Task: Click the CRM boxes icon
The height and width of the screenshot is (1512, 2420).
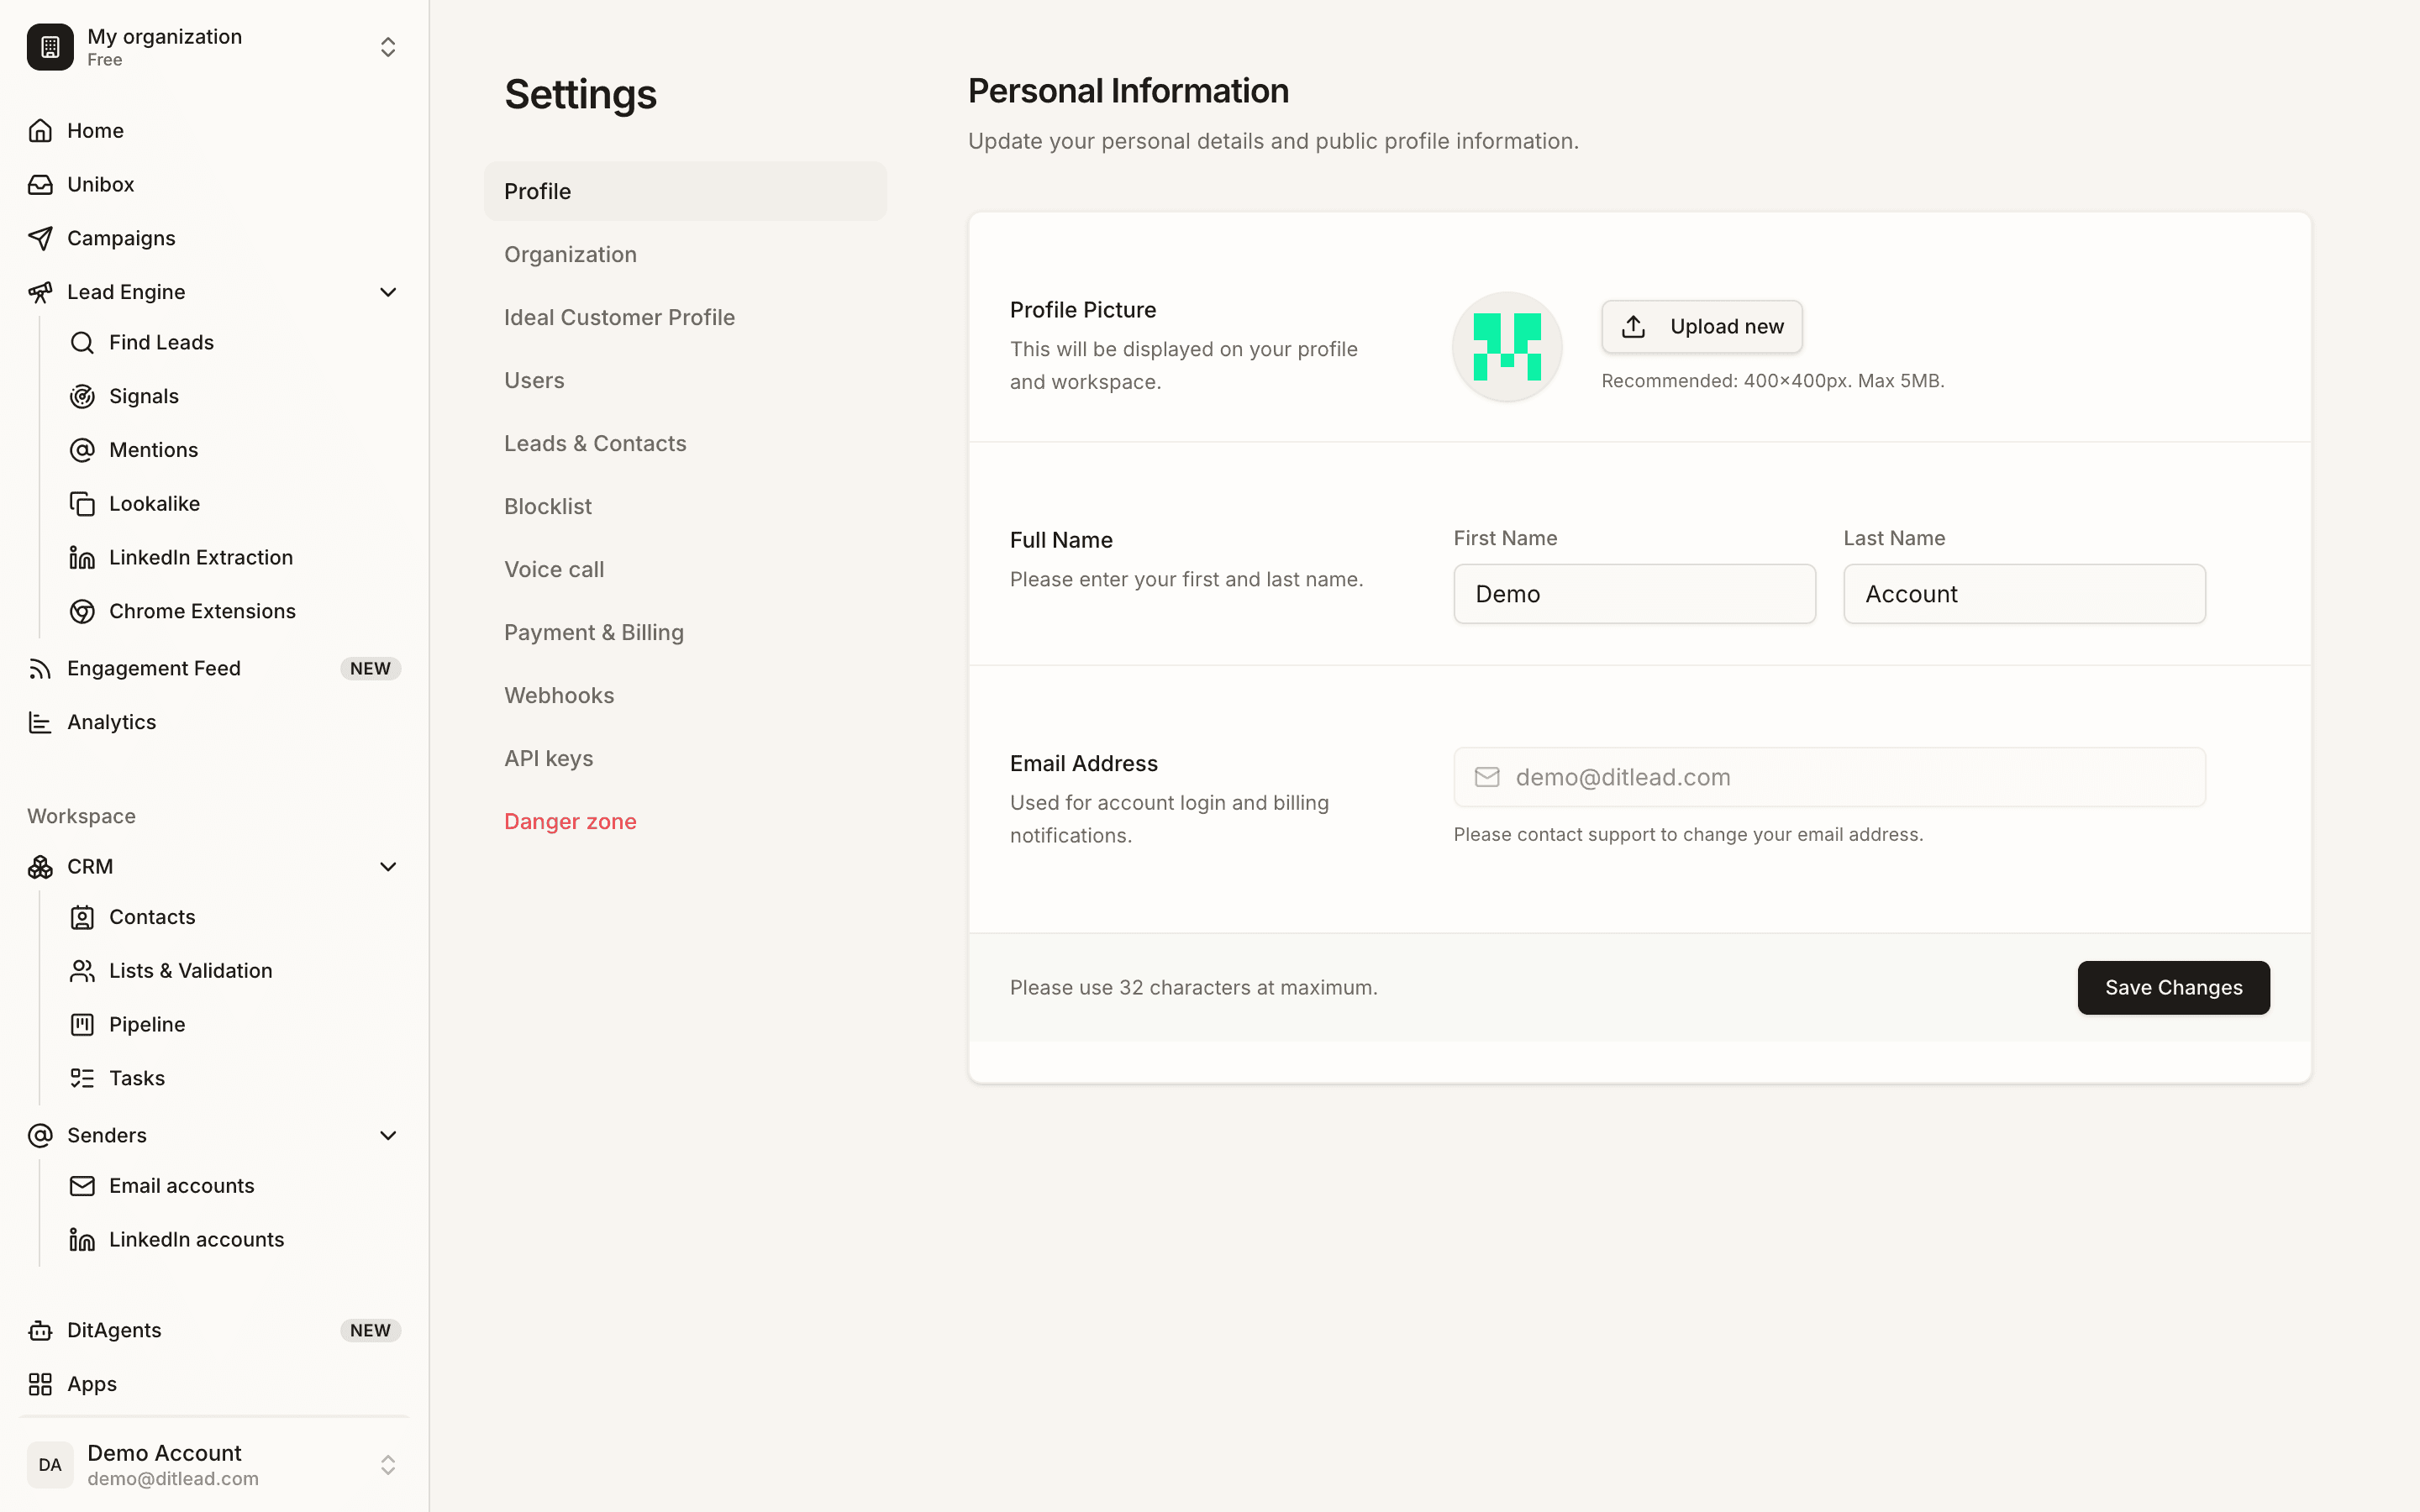Action: click(40, 867)
